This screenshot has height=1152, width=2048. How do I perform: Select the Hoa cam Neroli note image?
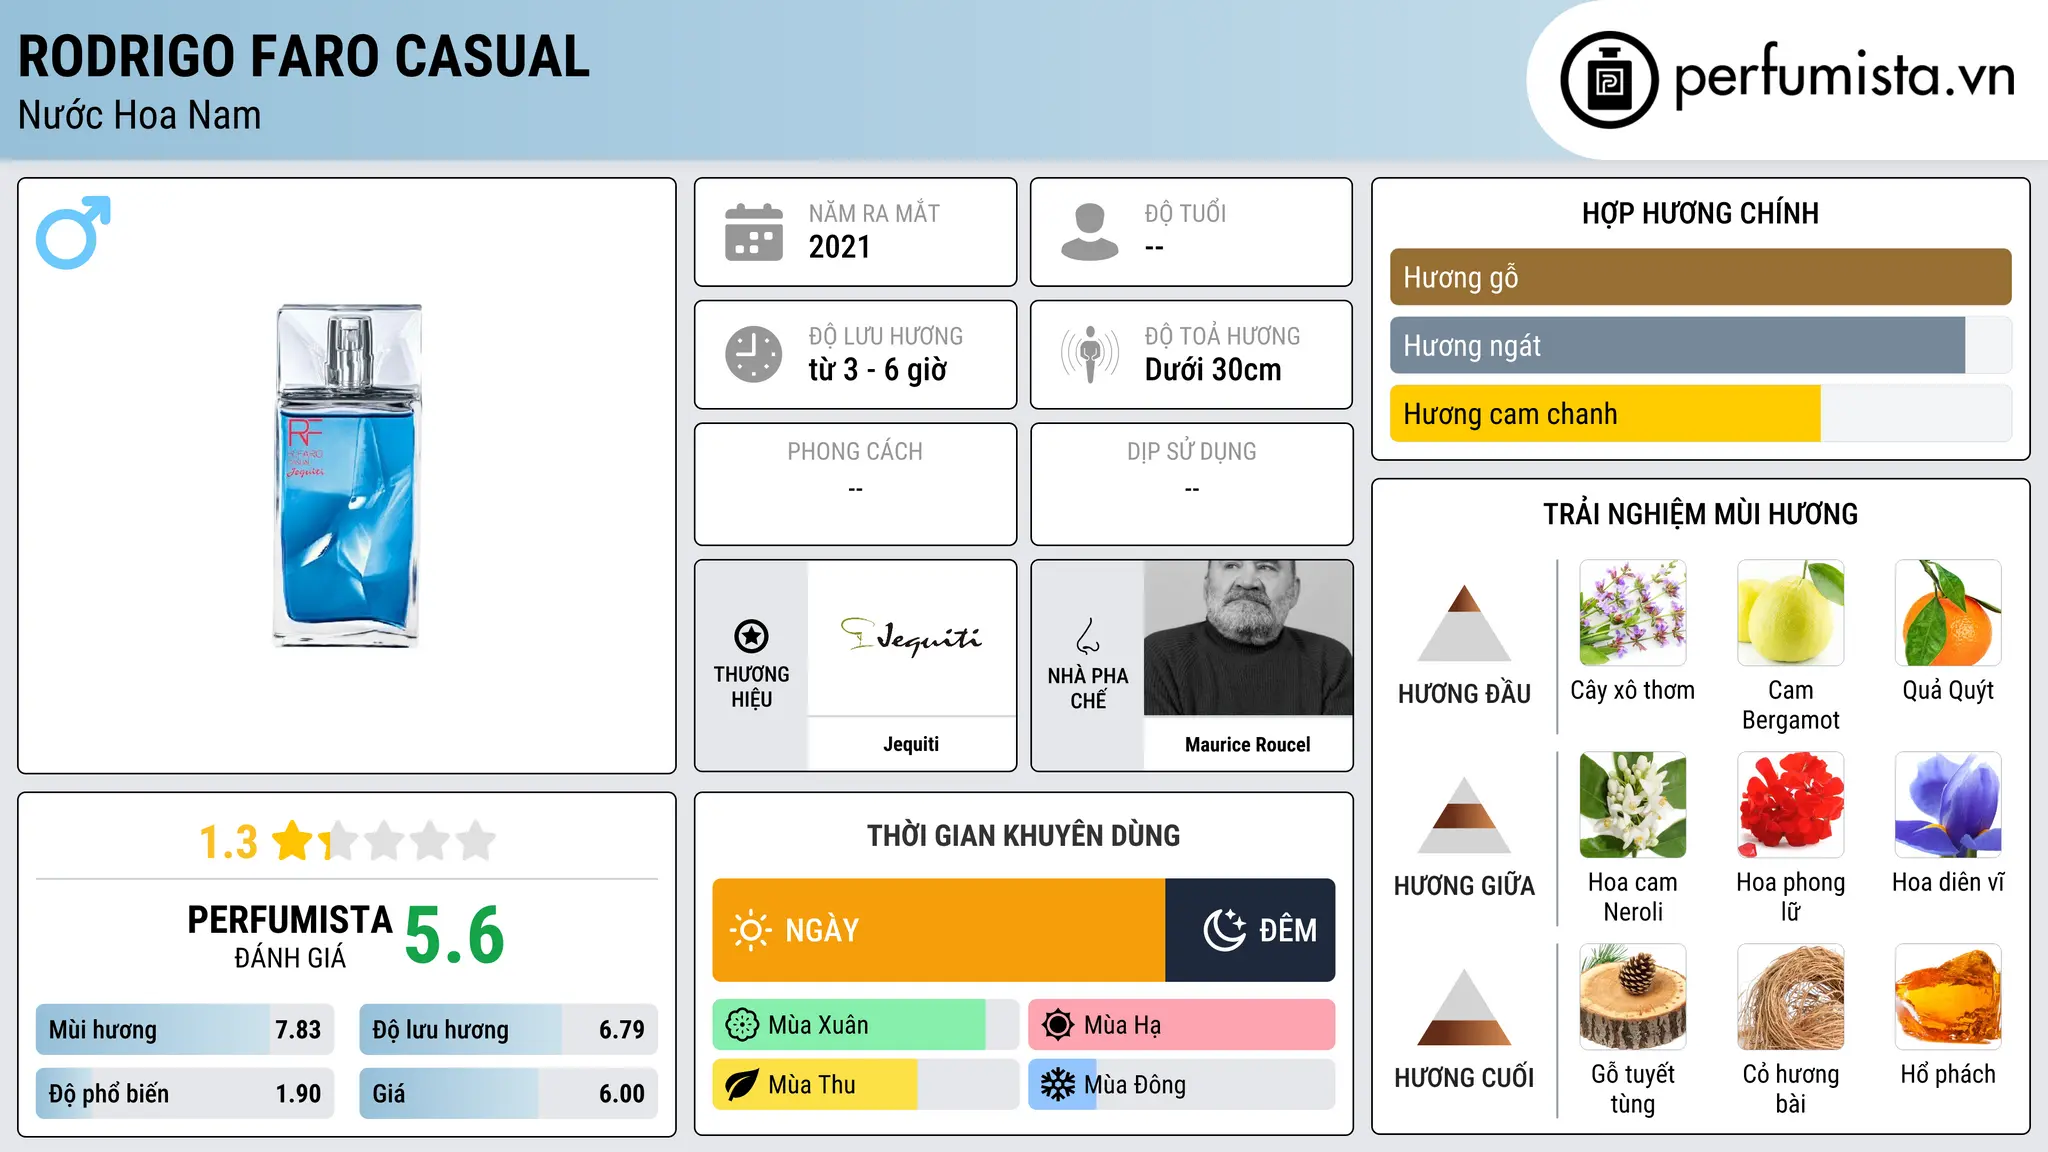(x=1633, y=805)
